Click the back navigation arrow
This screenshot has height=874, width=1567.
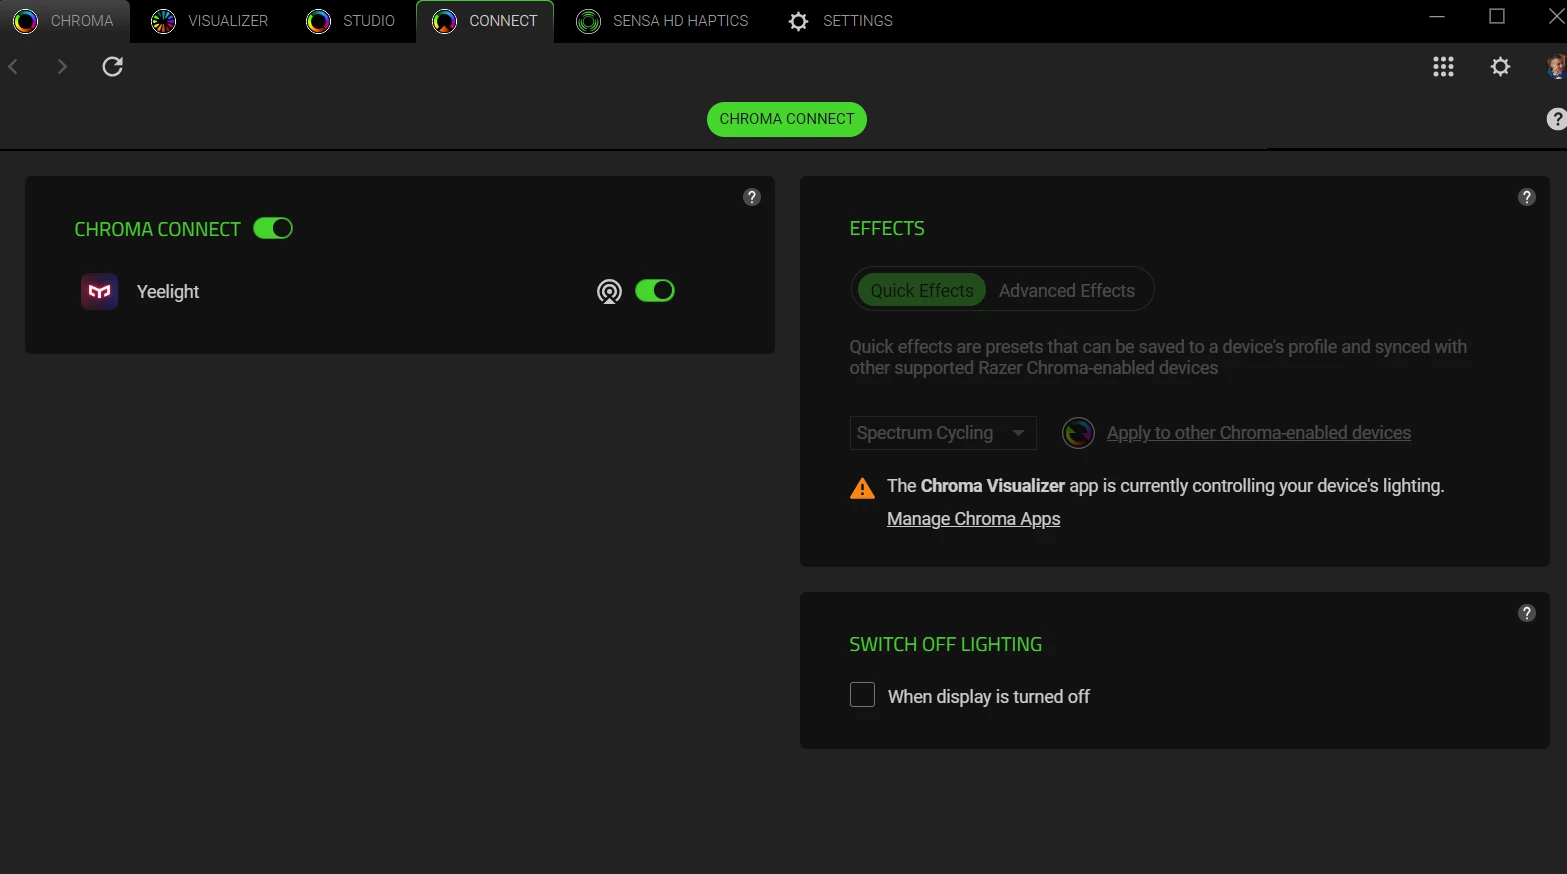[x=14, y=66]
